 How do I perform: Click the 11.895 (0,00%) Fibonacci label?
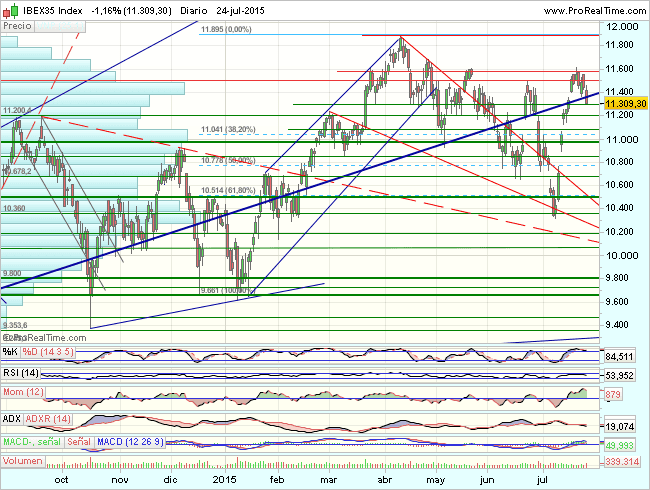(226, 29)
